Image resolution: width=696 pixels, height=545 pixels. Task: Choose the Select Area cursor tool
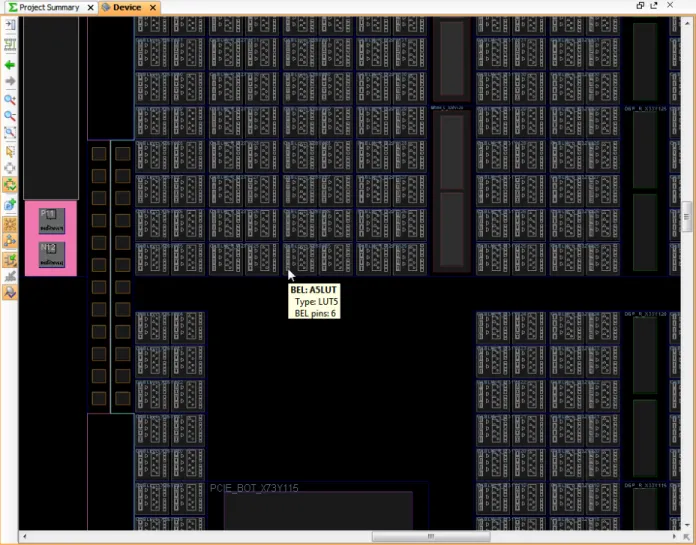(10, 152)
